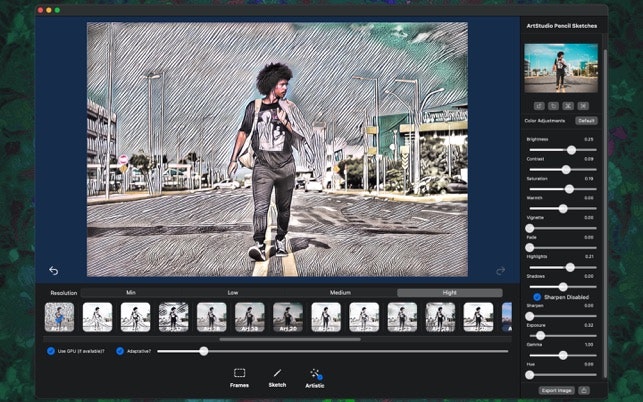Image resolution: width=643 pixels, height=402 pixels.
Task: Click the slider next to the Adaptive checkbox
Action: (x=333, y=351)
